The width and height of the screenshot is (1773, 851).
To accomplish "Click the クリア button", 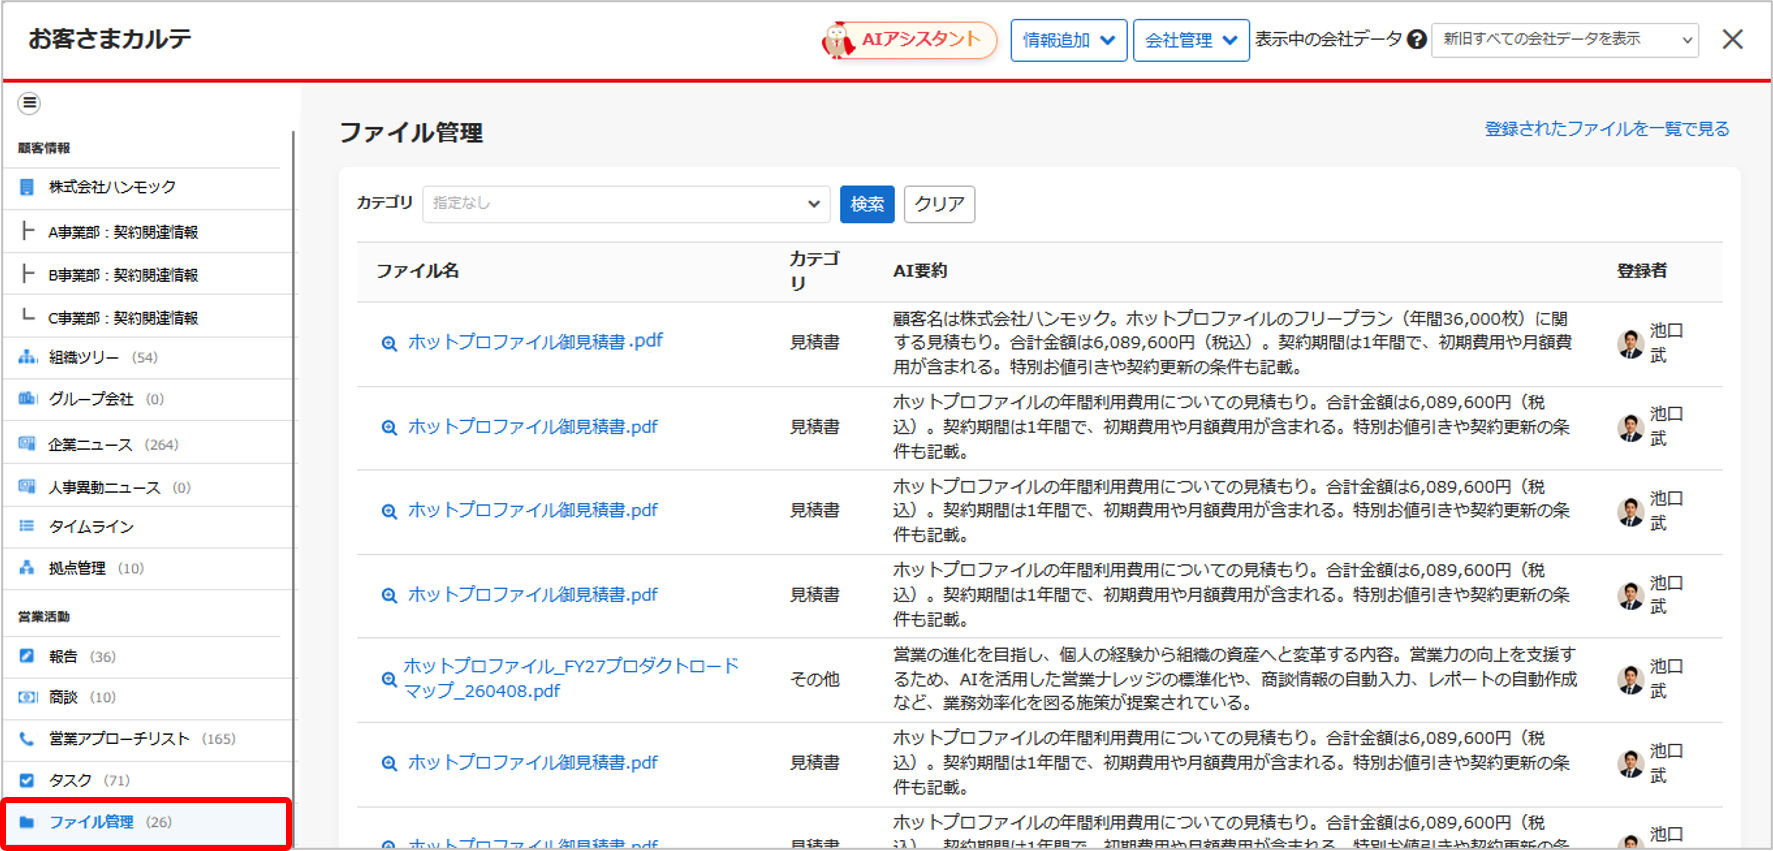I will 939,204.
